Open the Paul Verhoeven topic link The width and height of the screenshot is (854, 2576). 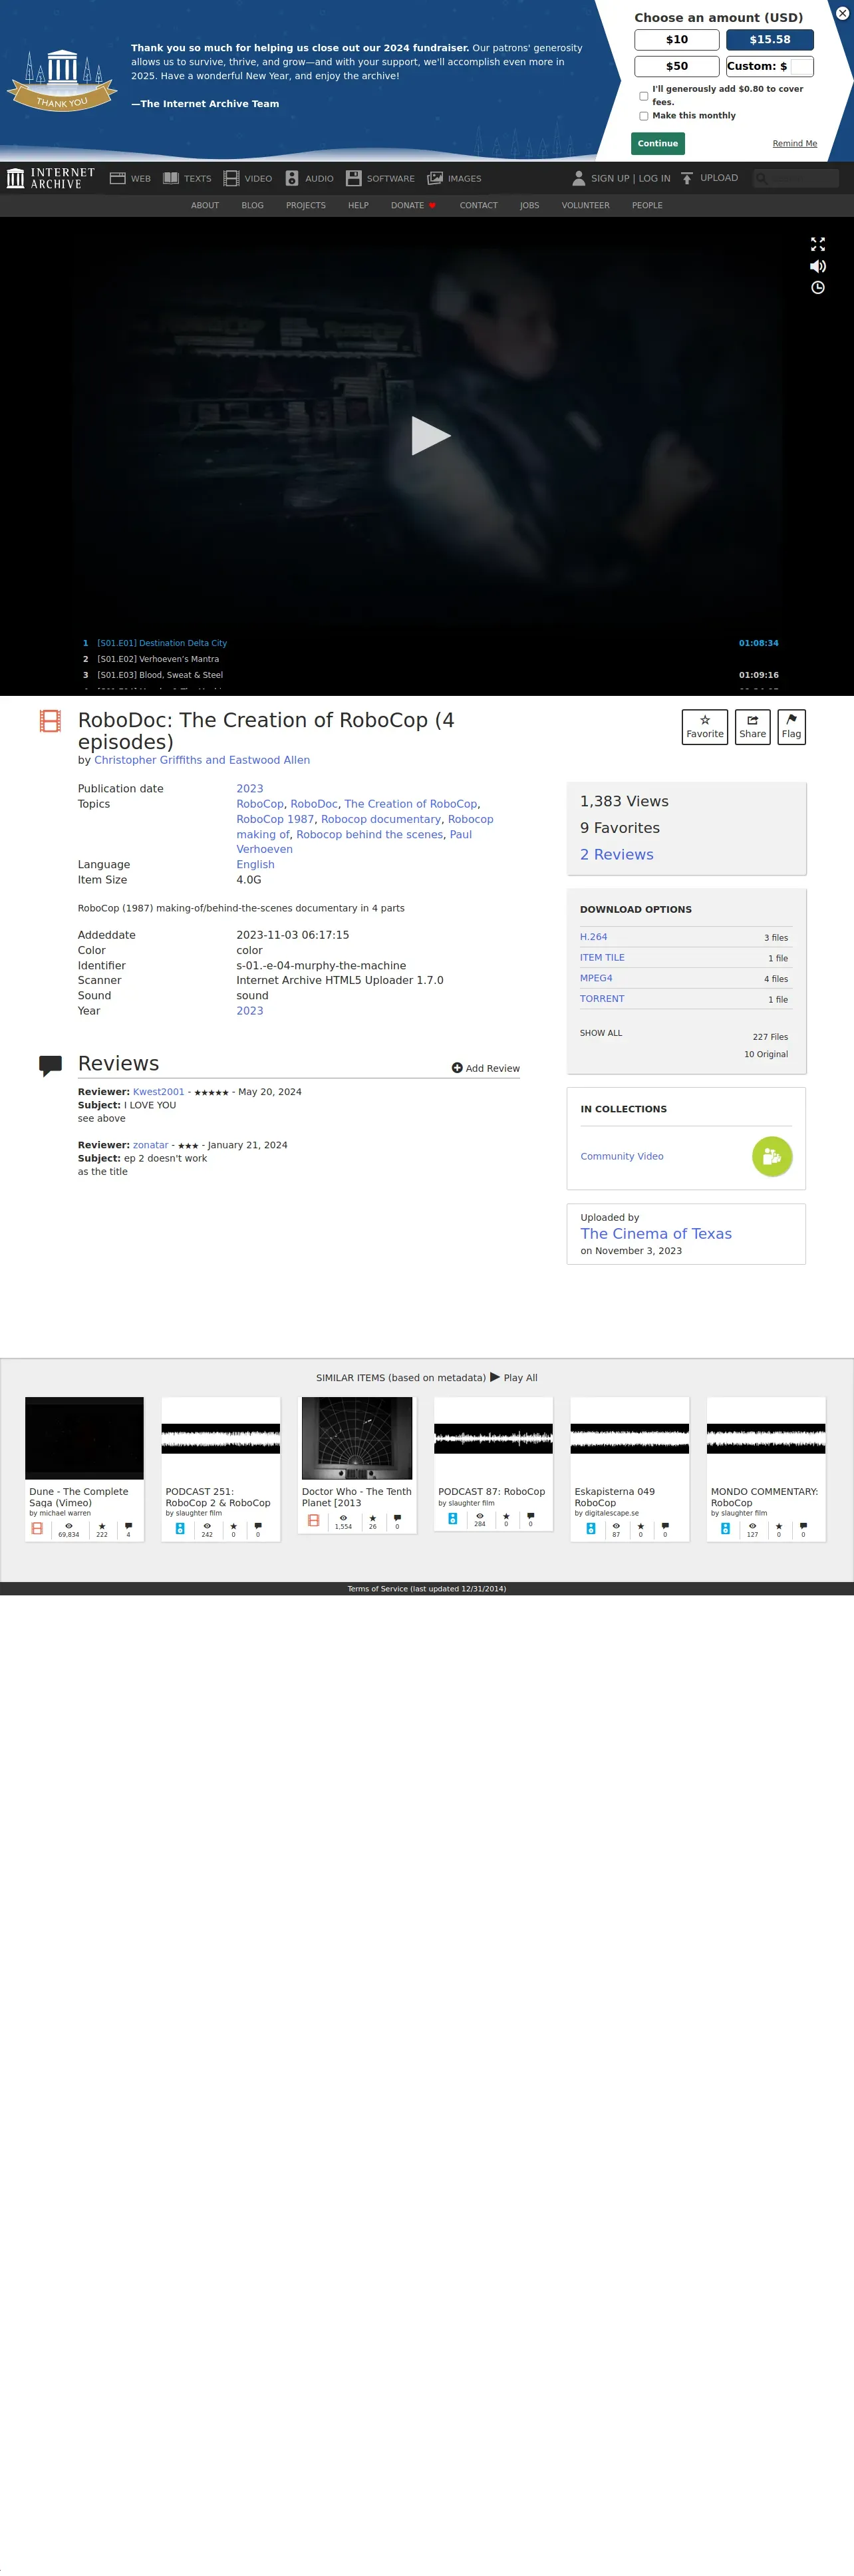(x=354, y=842)
